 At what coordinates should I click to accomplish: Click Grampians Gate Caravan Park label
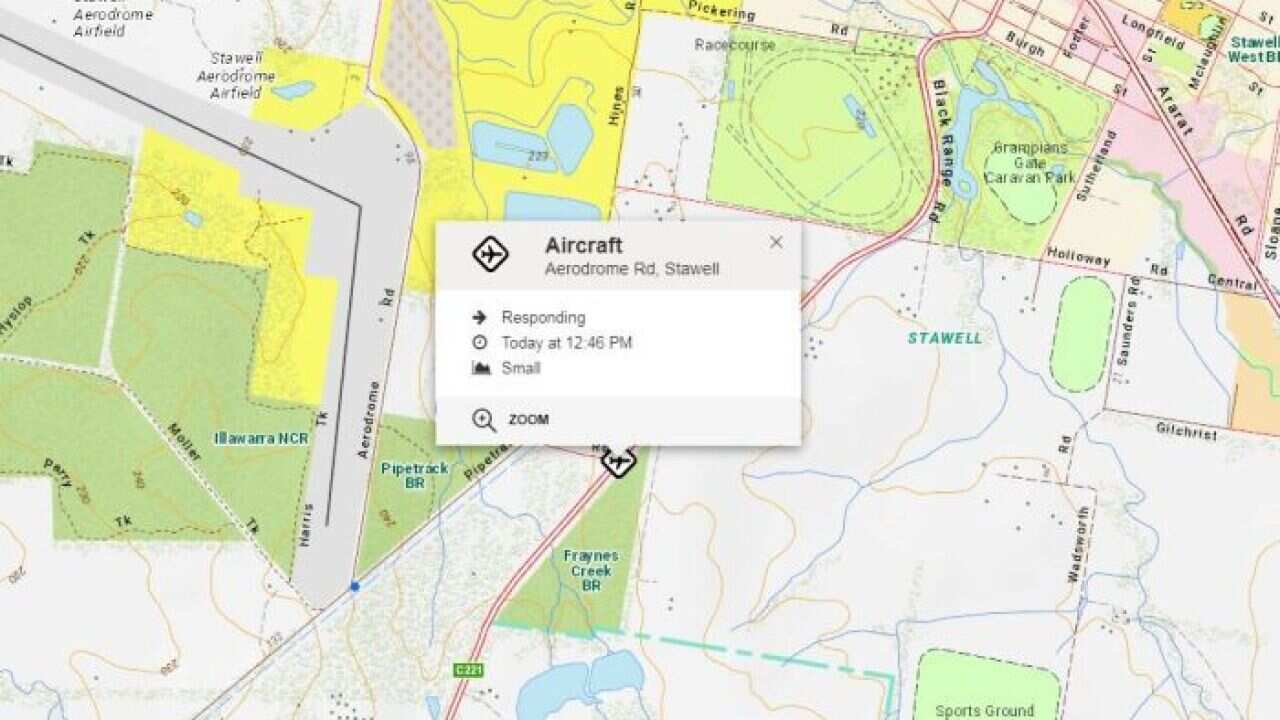tap(1029, 162)
